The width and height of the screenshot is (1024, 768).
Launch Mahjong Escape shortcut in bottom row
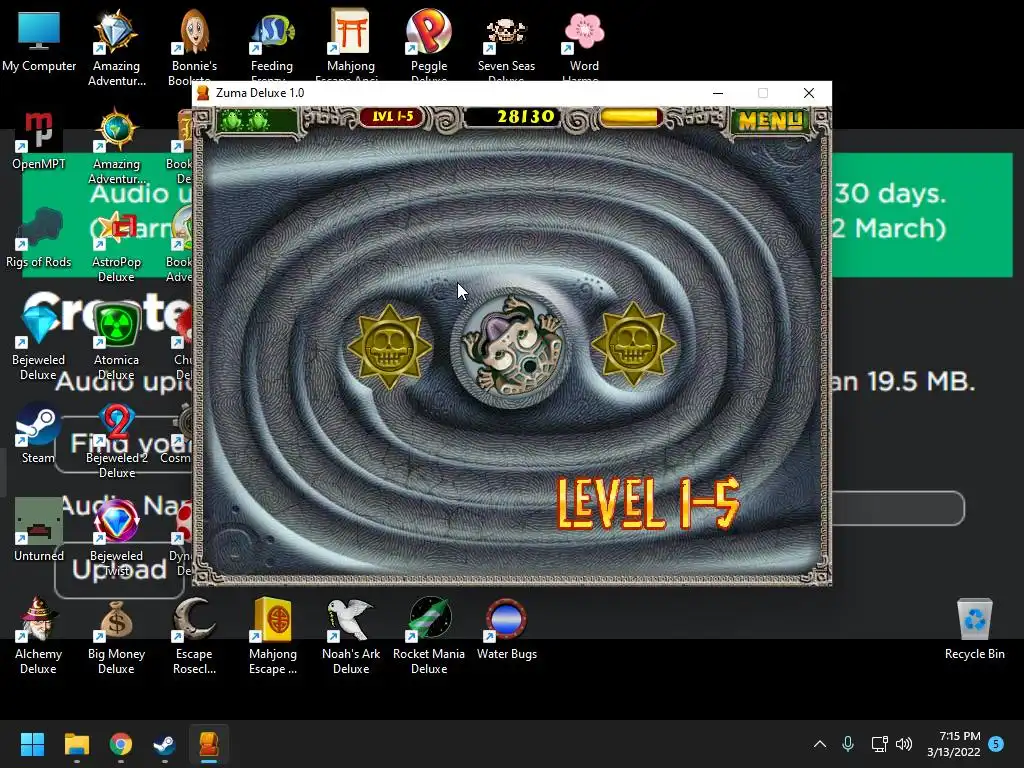click(x=272, y=637)
